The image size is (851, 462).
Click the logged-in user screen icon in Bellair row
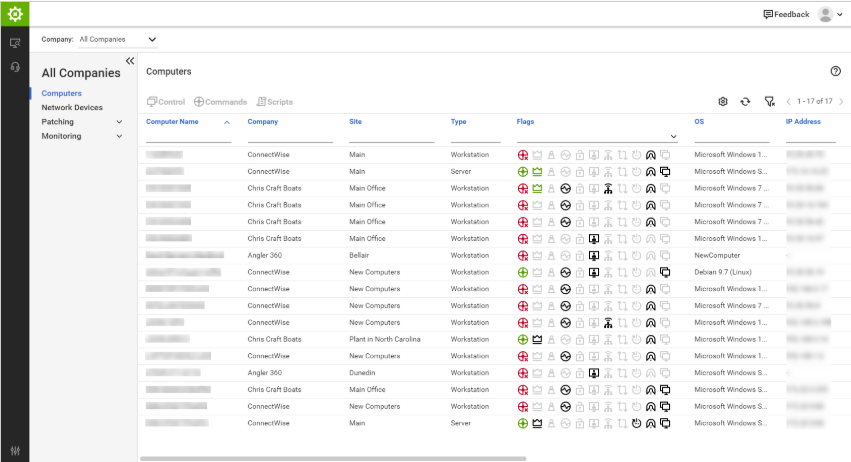click(594, 255)
